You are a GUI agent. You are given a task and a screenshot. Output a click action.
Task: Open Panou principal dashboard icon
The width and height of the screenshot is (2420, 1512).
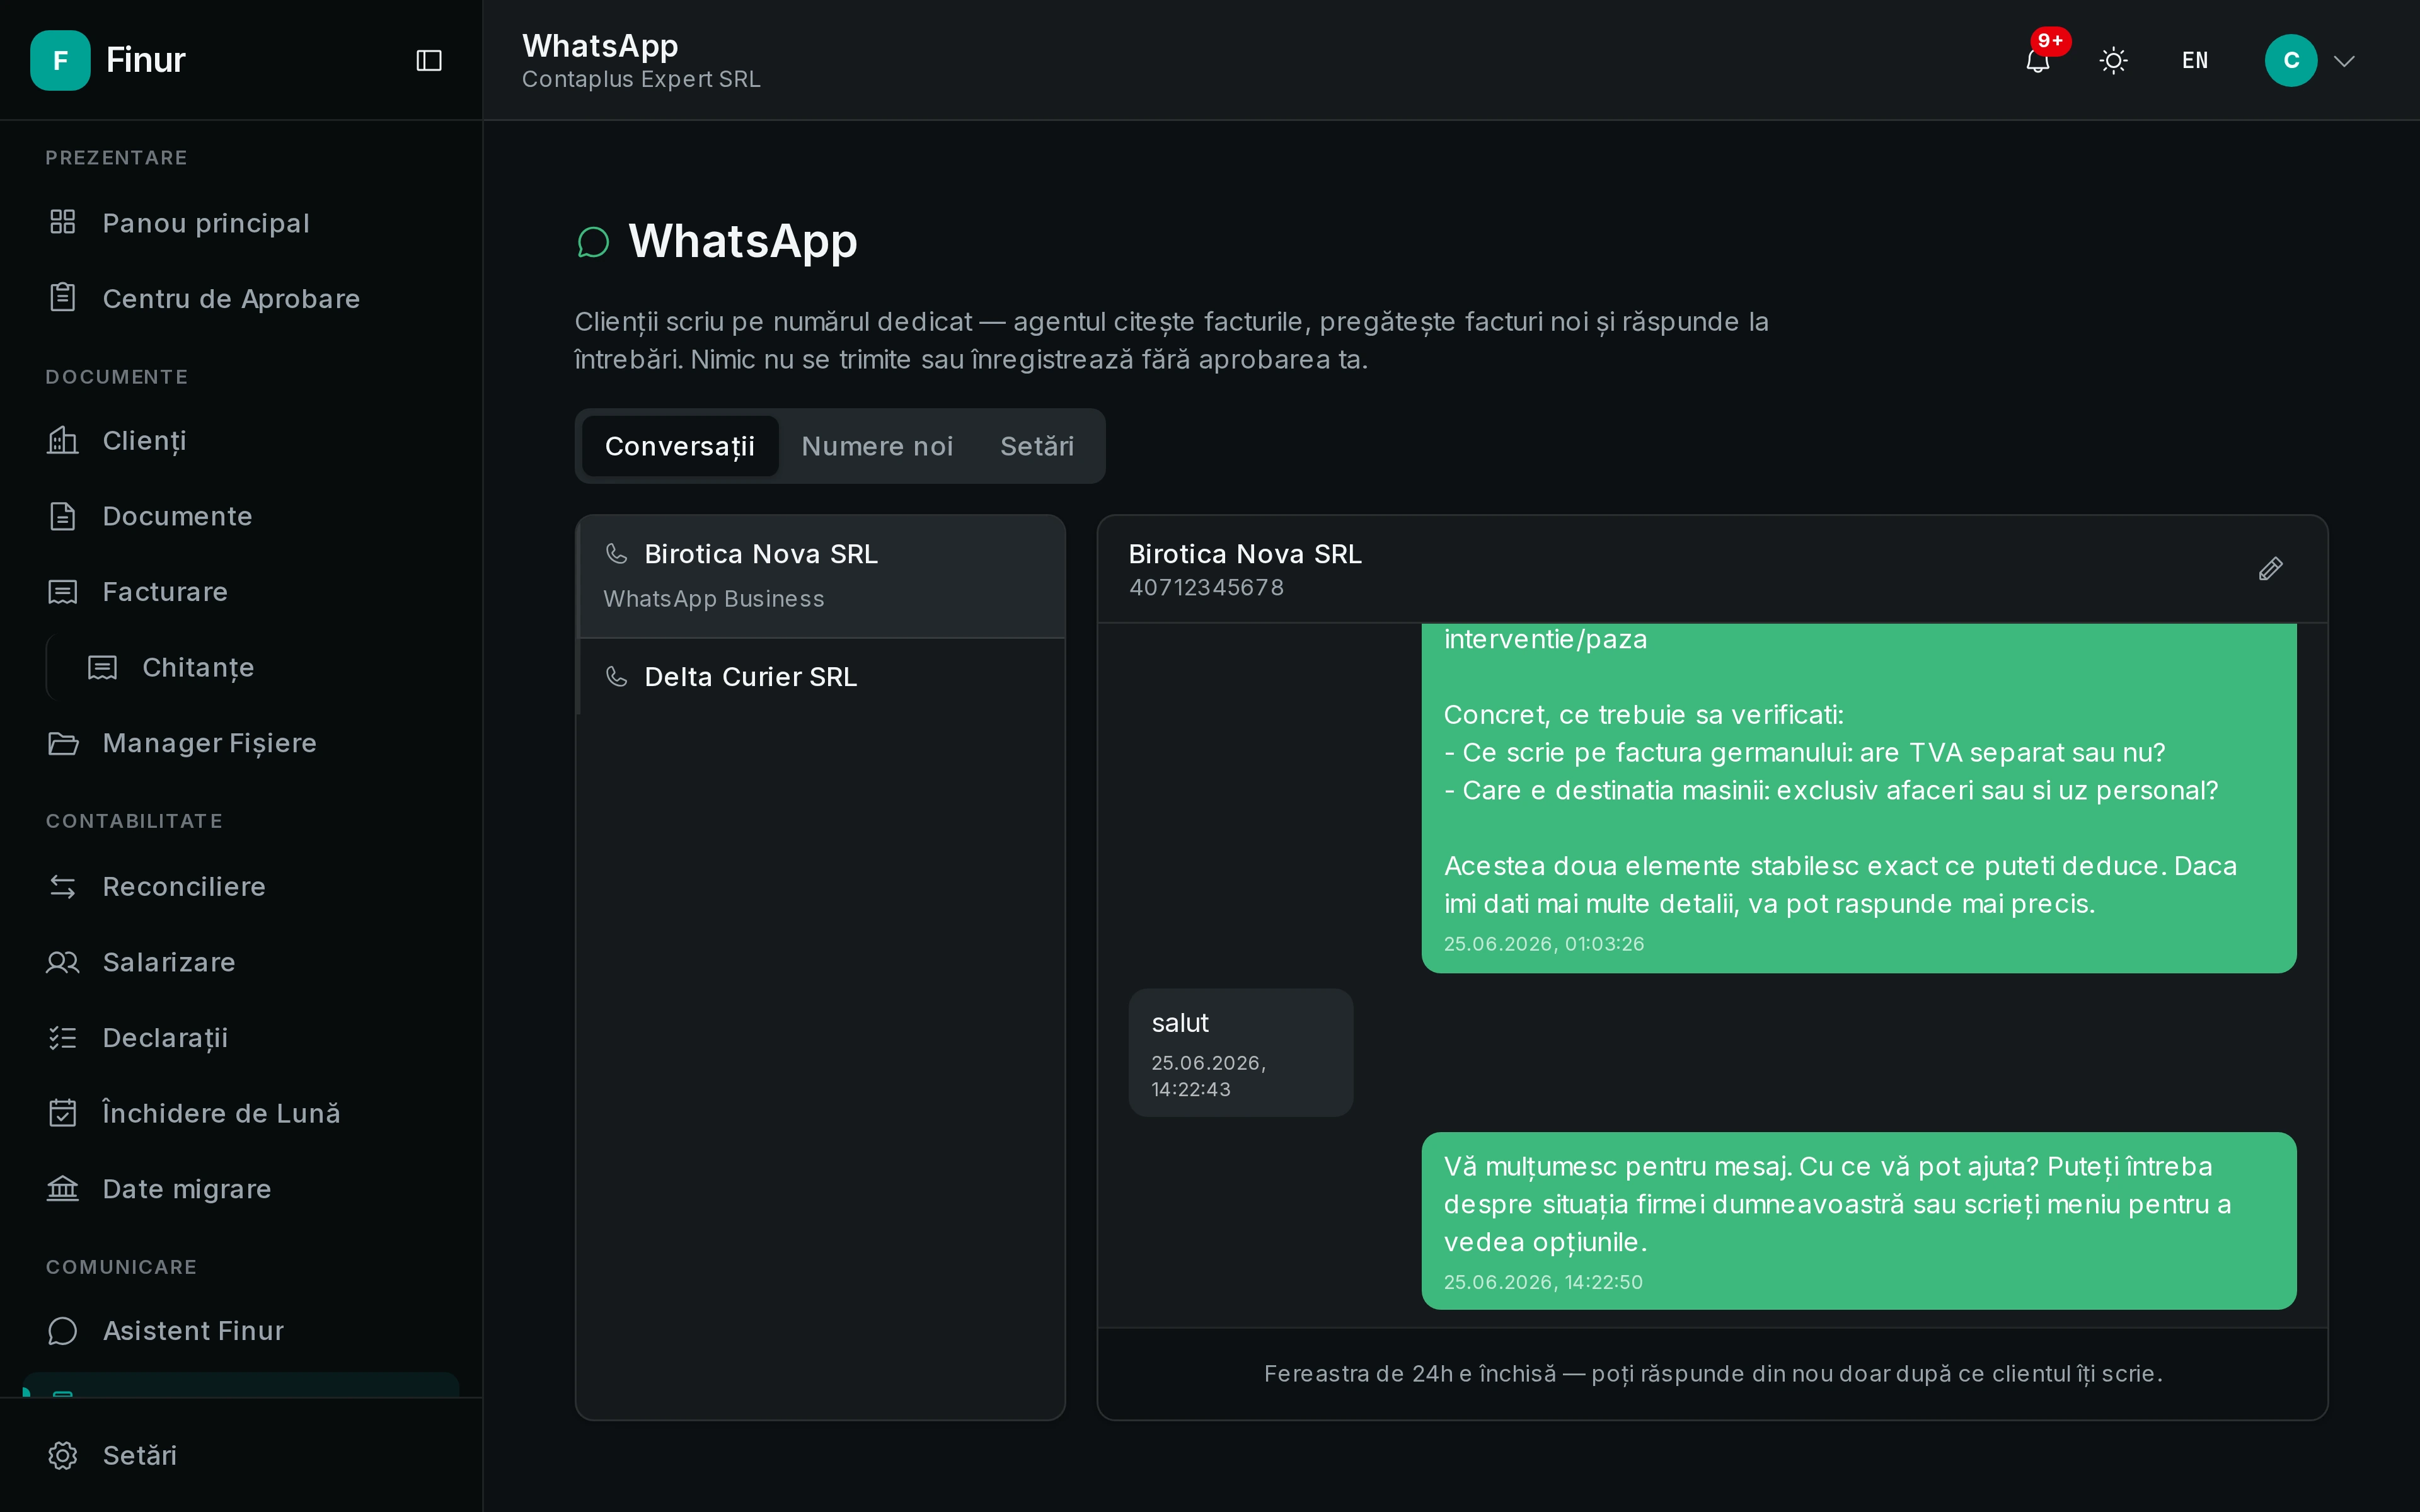[x=63, y=222]
